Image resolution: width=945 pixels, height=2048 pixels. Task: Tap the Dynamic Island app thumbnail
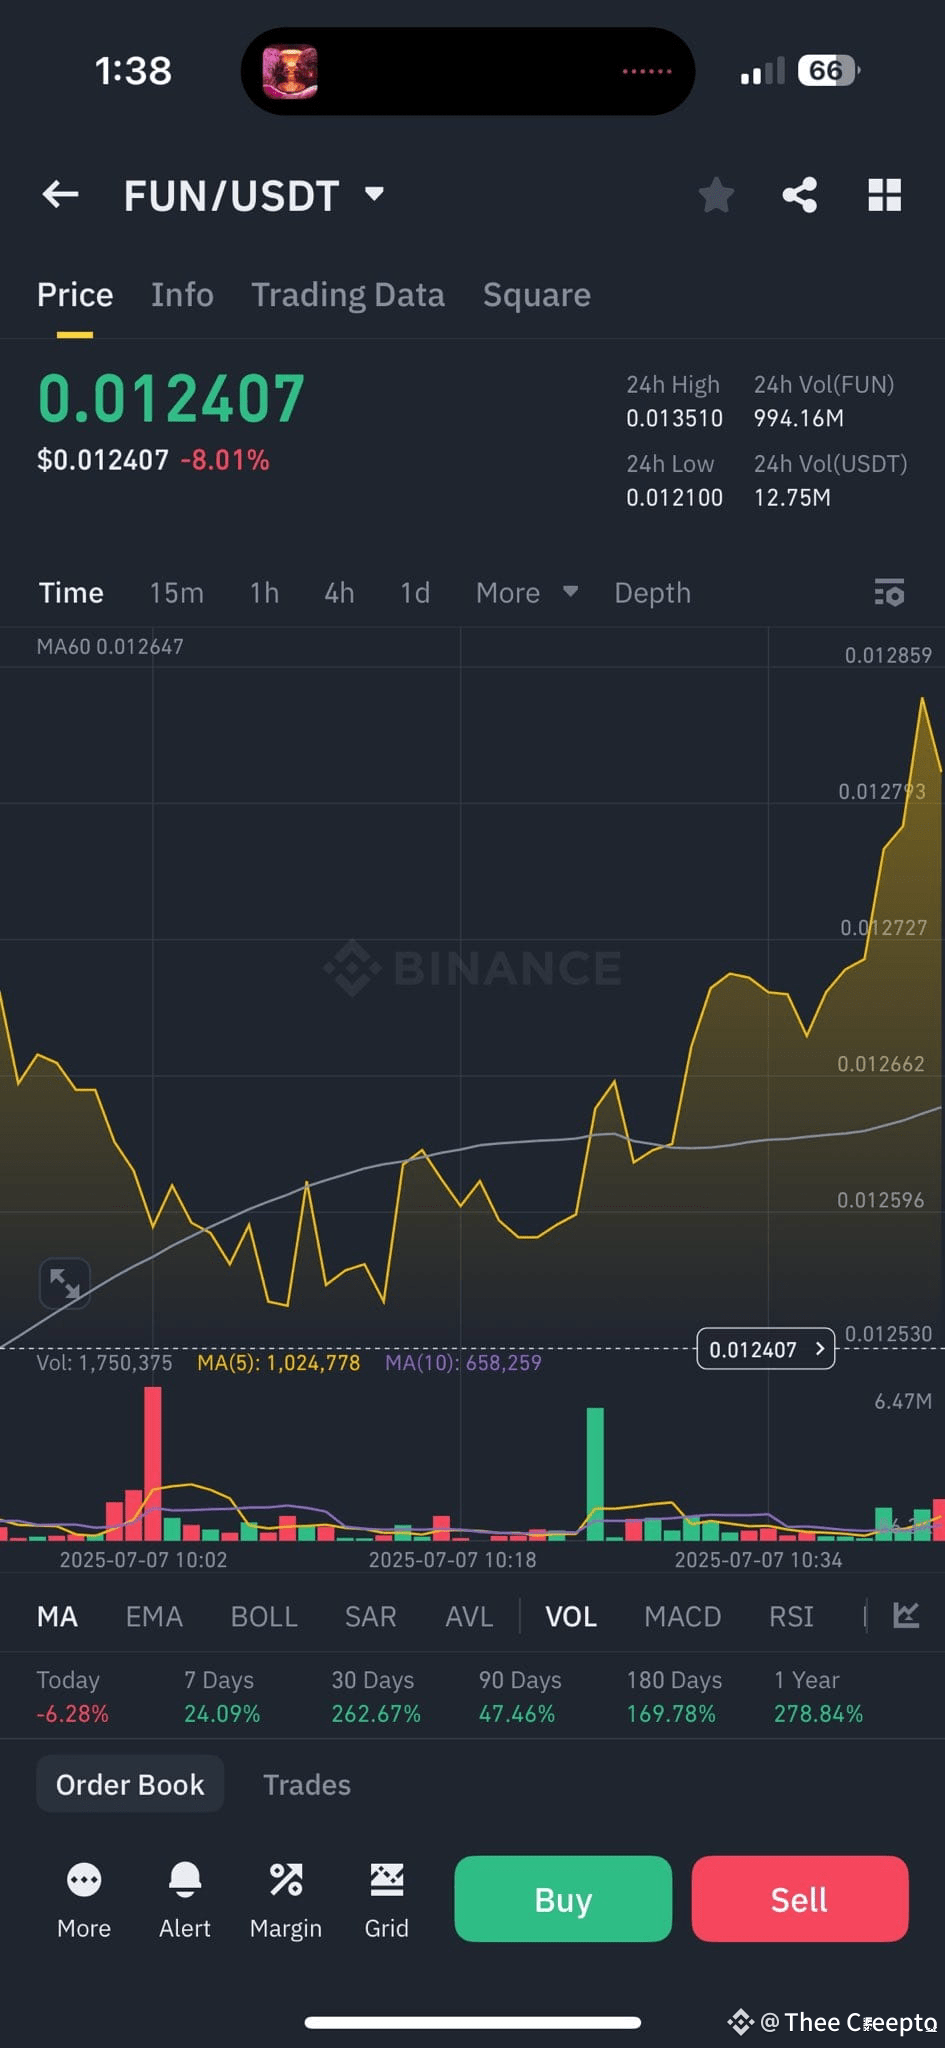[x=290, y=72]
